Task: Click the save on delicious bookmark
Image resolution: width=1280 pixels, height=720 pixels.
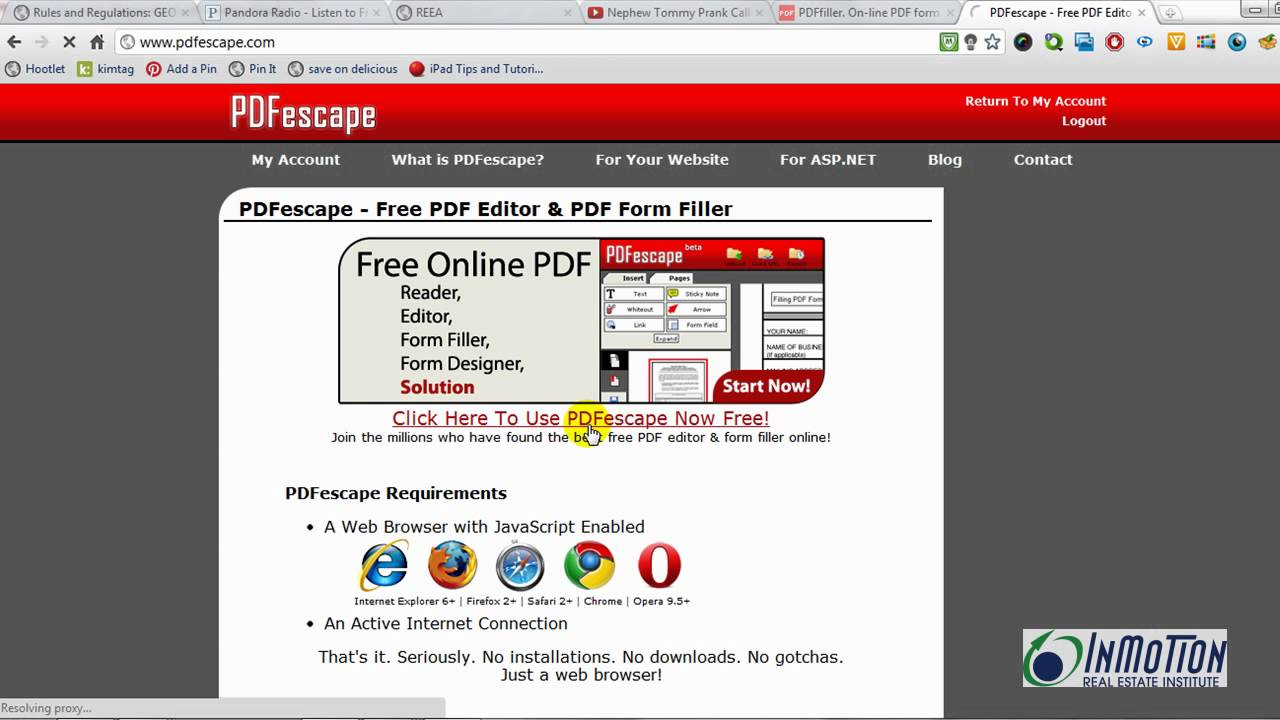Action: 343,69
